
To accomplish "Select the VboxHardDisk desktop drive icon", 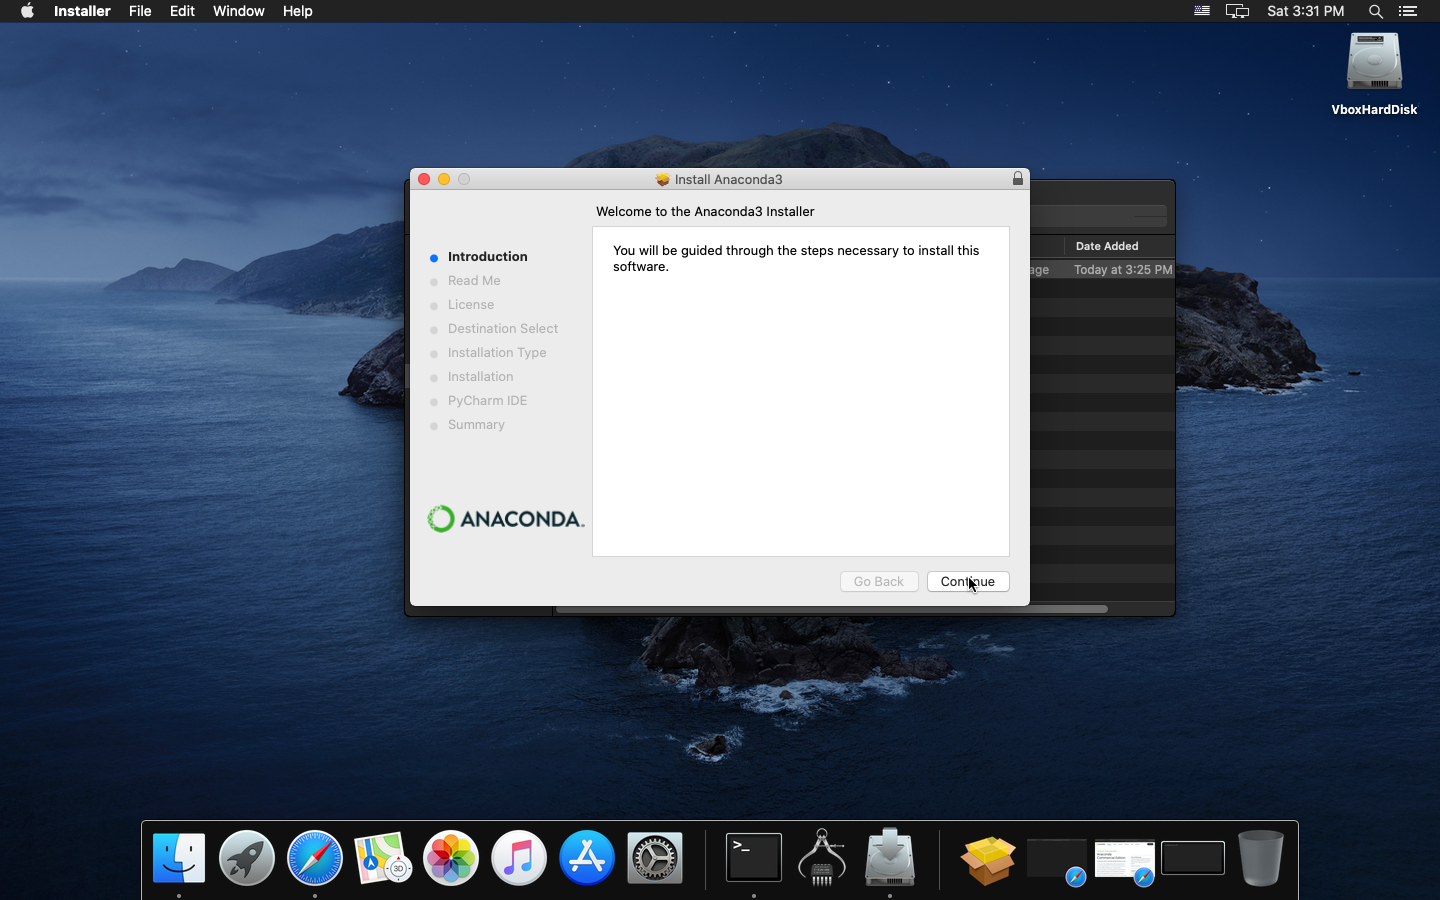I will coord(1374,74).
